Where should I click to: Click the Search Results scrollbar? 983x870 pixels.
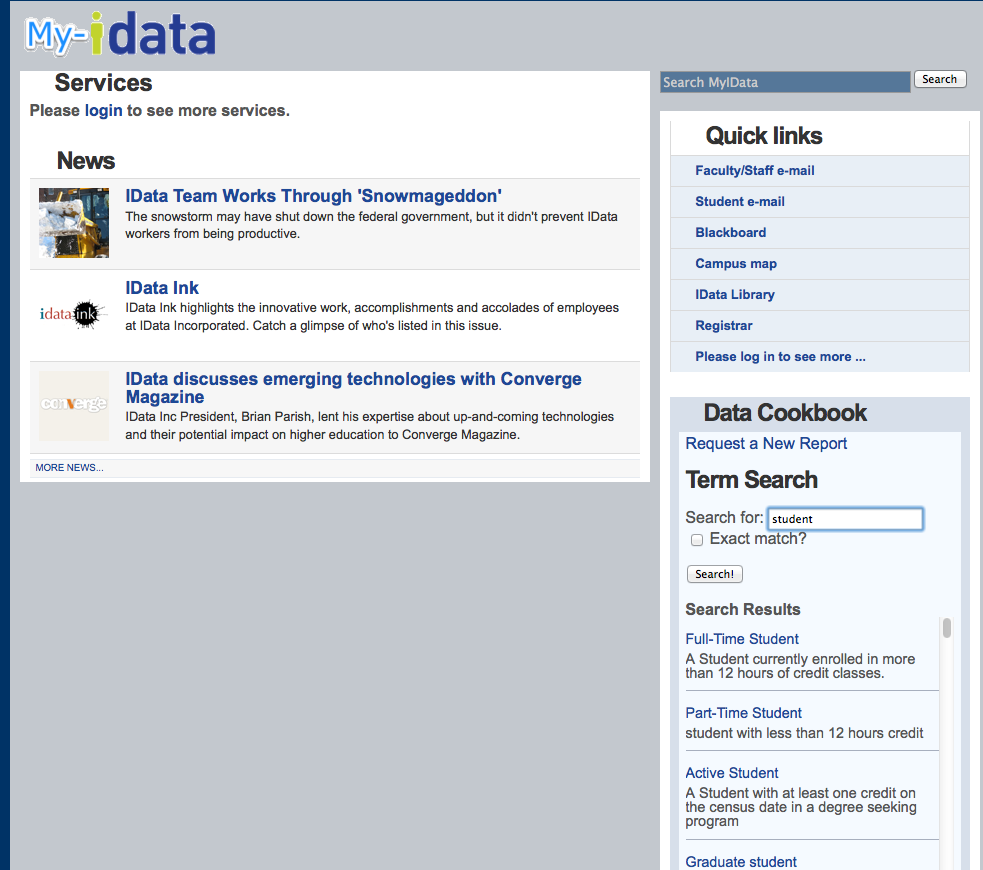(947, 628)
